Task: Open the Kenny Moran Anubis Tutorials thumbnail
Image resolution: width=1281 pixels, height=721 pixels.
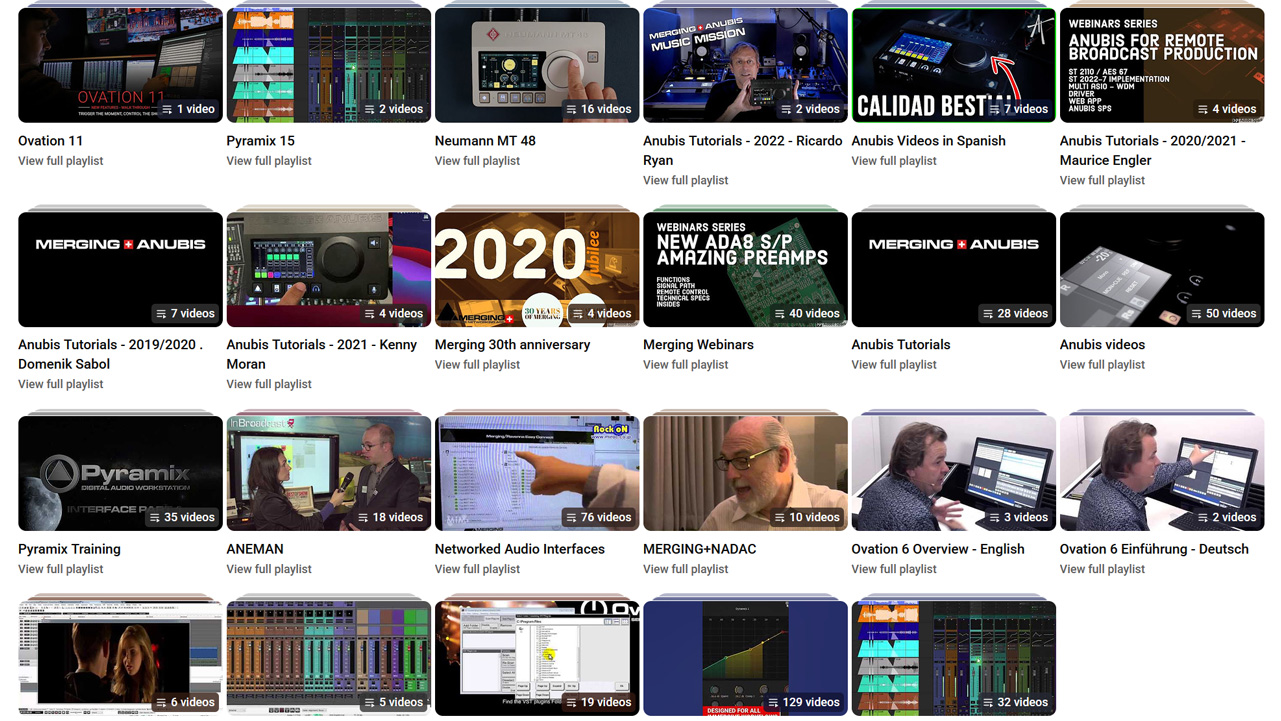Action: click(x=329, y=269)
